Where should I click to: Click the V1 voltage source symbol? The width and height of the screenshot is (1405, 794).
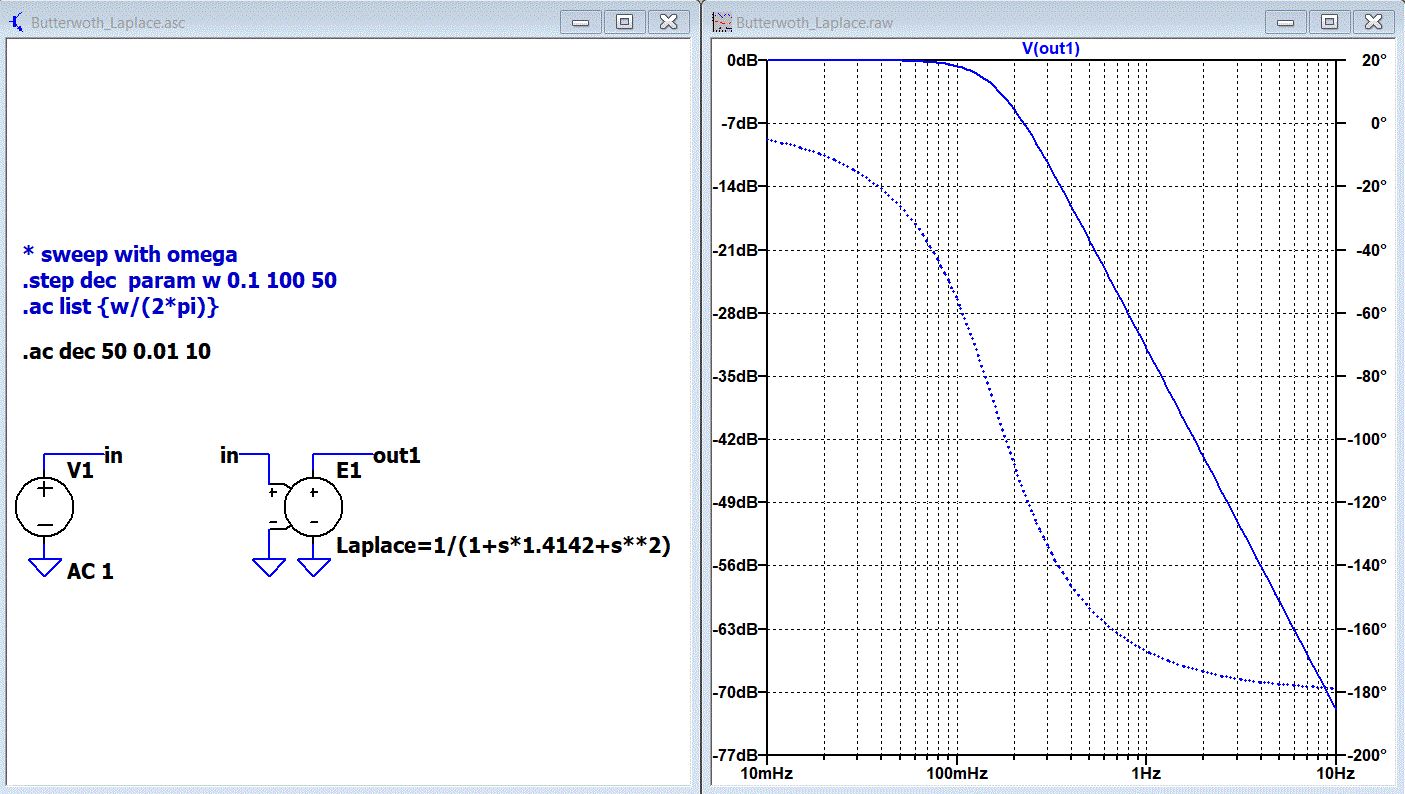click(44, 507)
